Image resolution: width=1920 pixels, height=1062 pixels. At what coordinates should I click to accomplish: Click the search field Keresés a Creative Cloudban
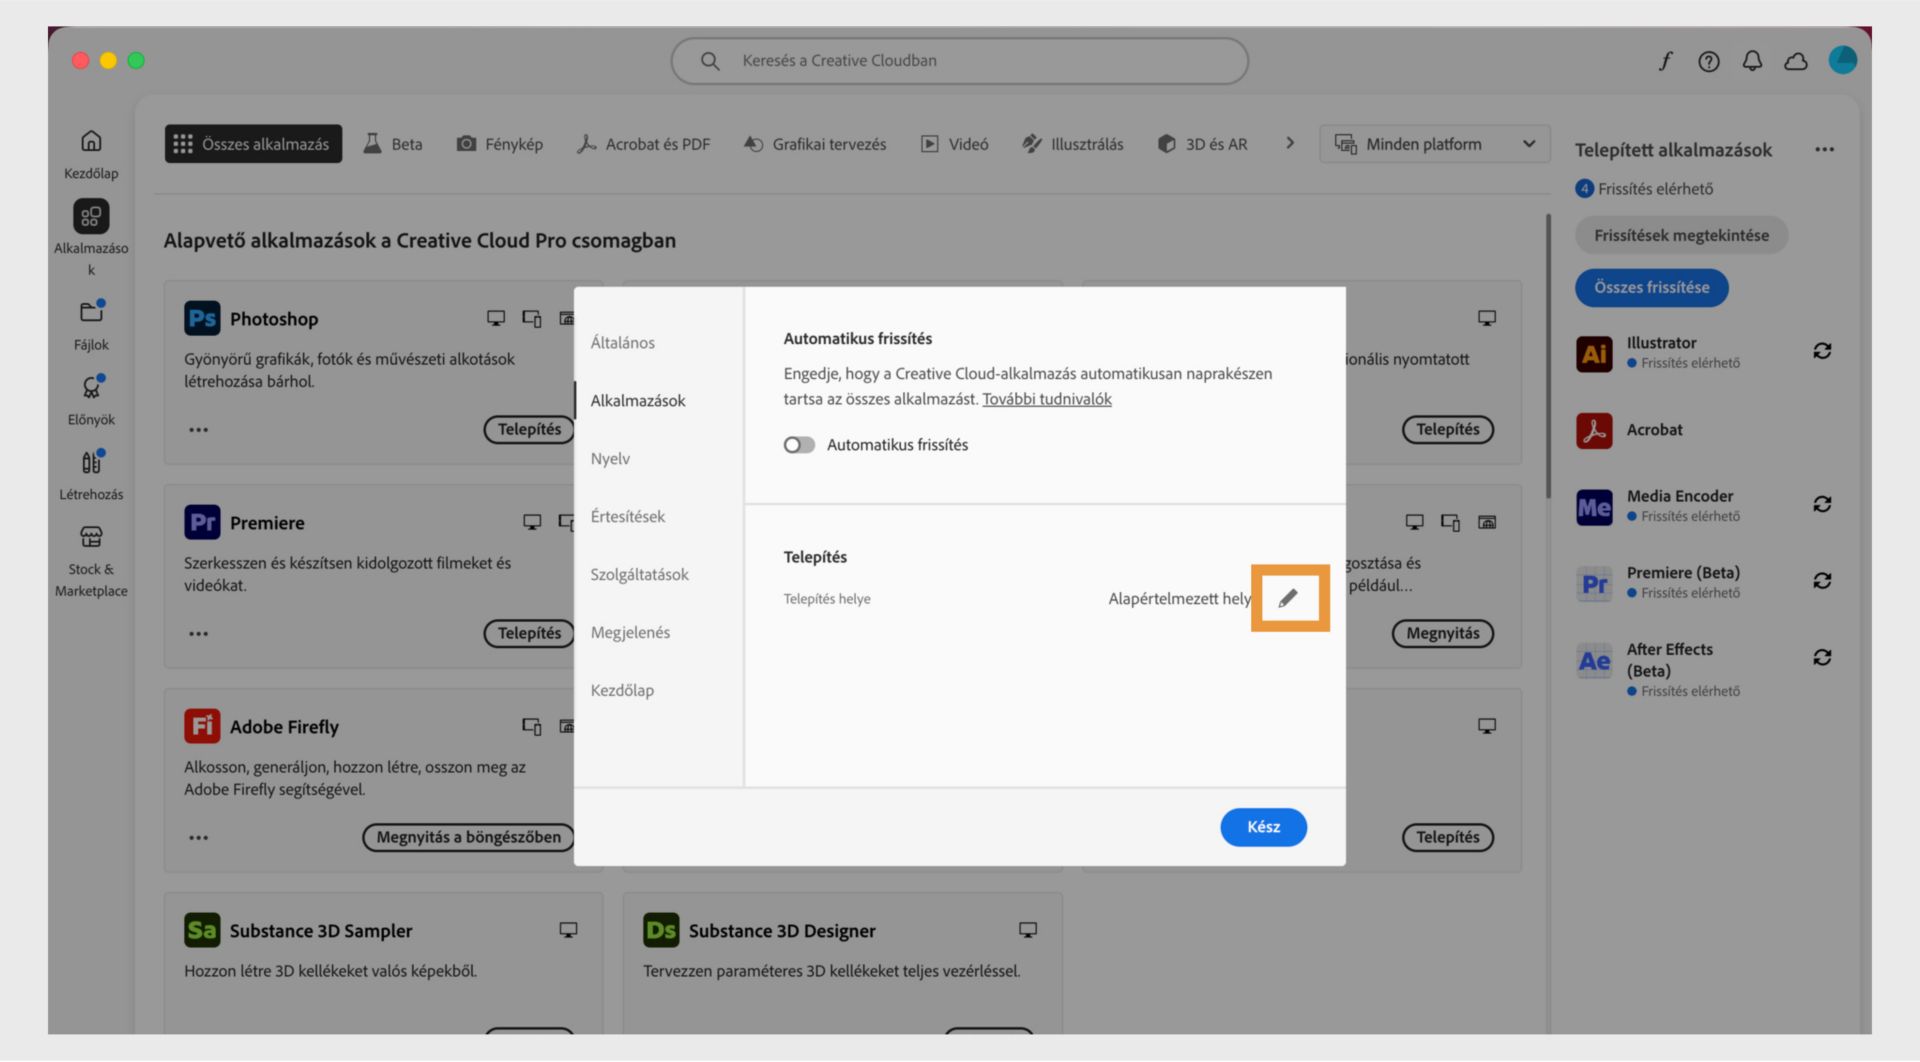click(959, 61)
